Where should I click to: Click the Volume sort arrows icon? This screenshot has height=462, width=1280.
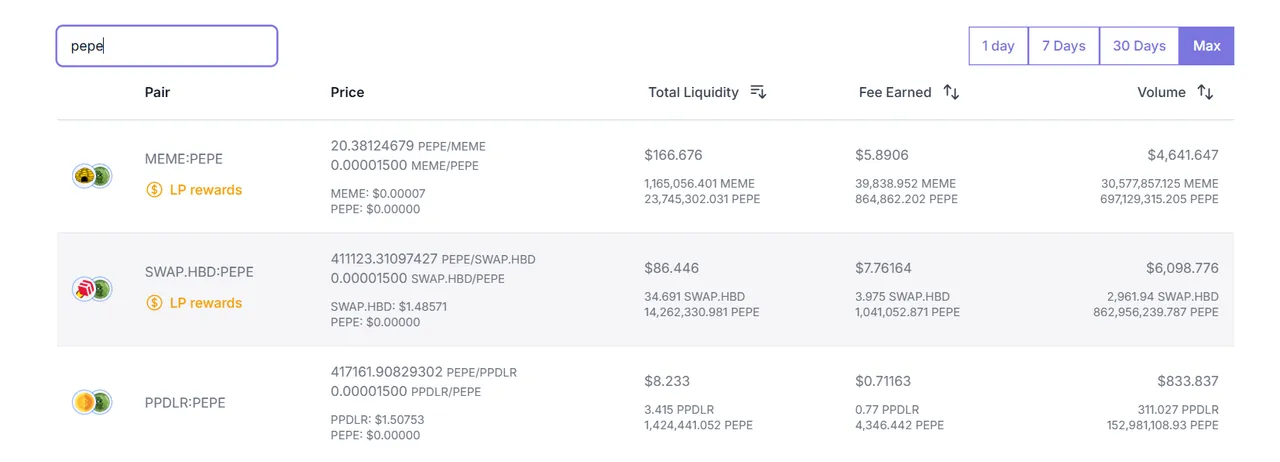tap(1205, 92)
